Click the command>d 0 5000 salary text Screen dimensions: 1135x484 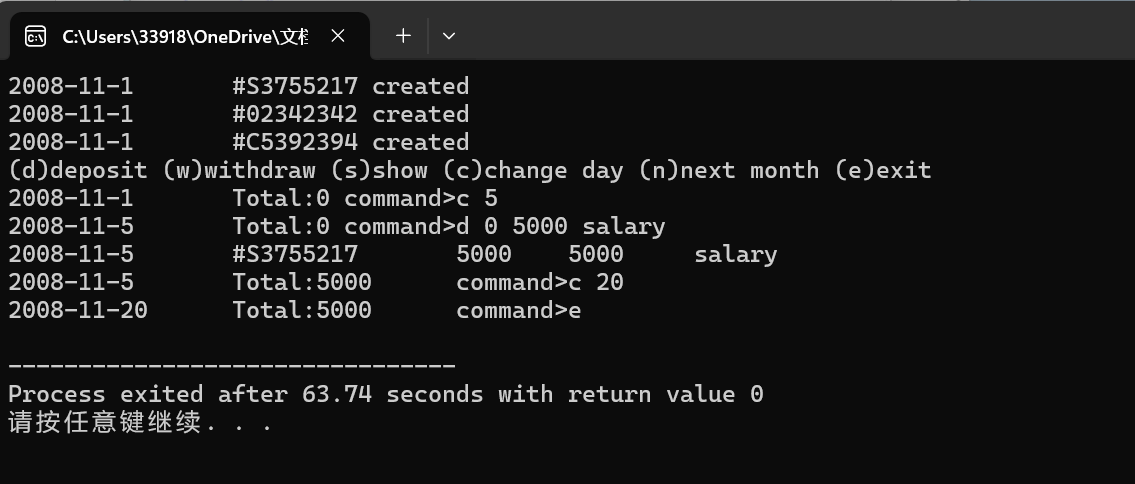pyautogui.click(x=505, y=227)
